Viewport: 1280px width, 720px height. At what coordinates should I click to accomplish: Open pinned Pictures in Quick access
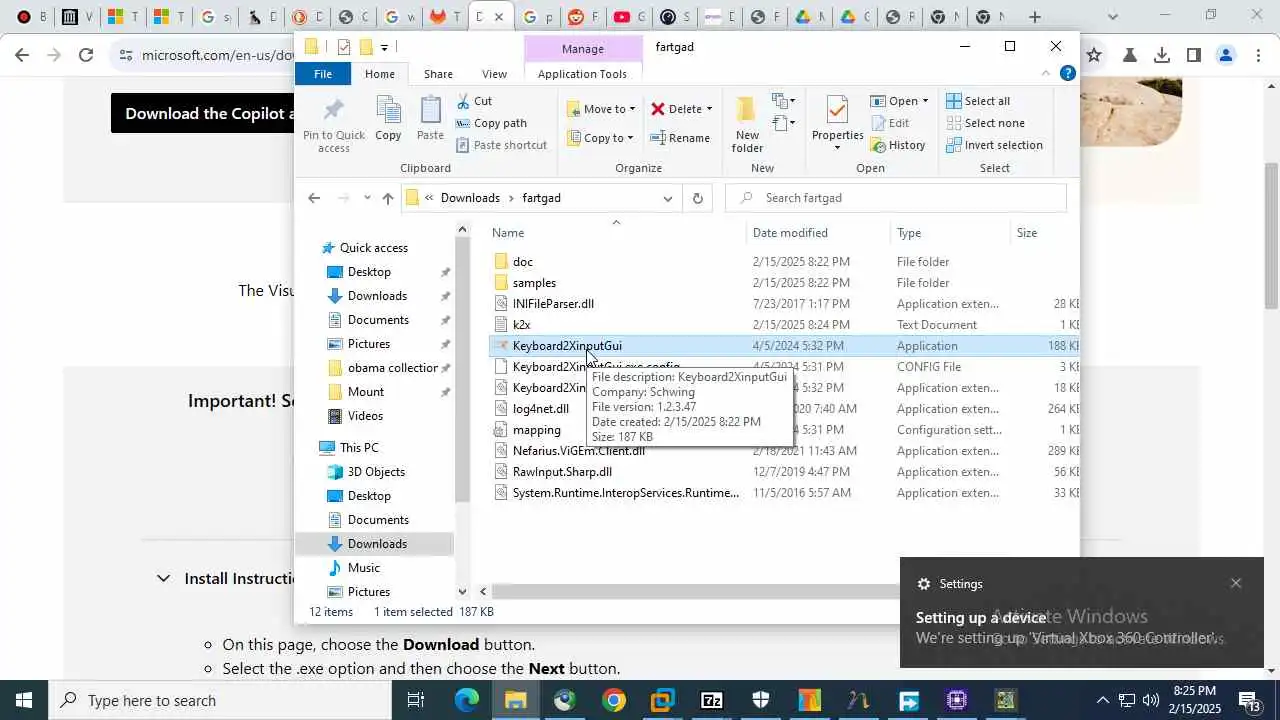[x=369, y=344]
